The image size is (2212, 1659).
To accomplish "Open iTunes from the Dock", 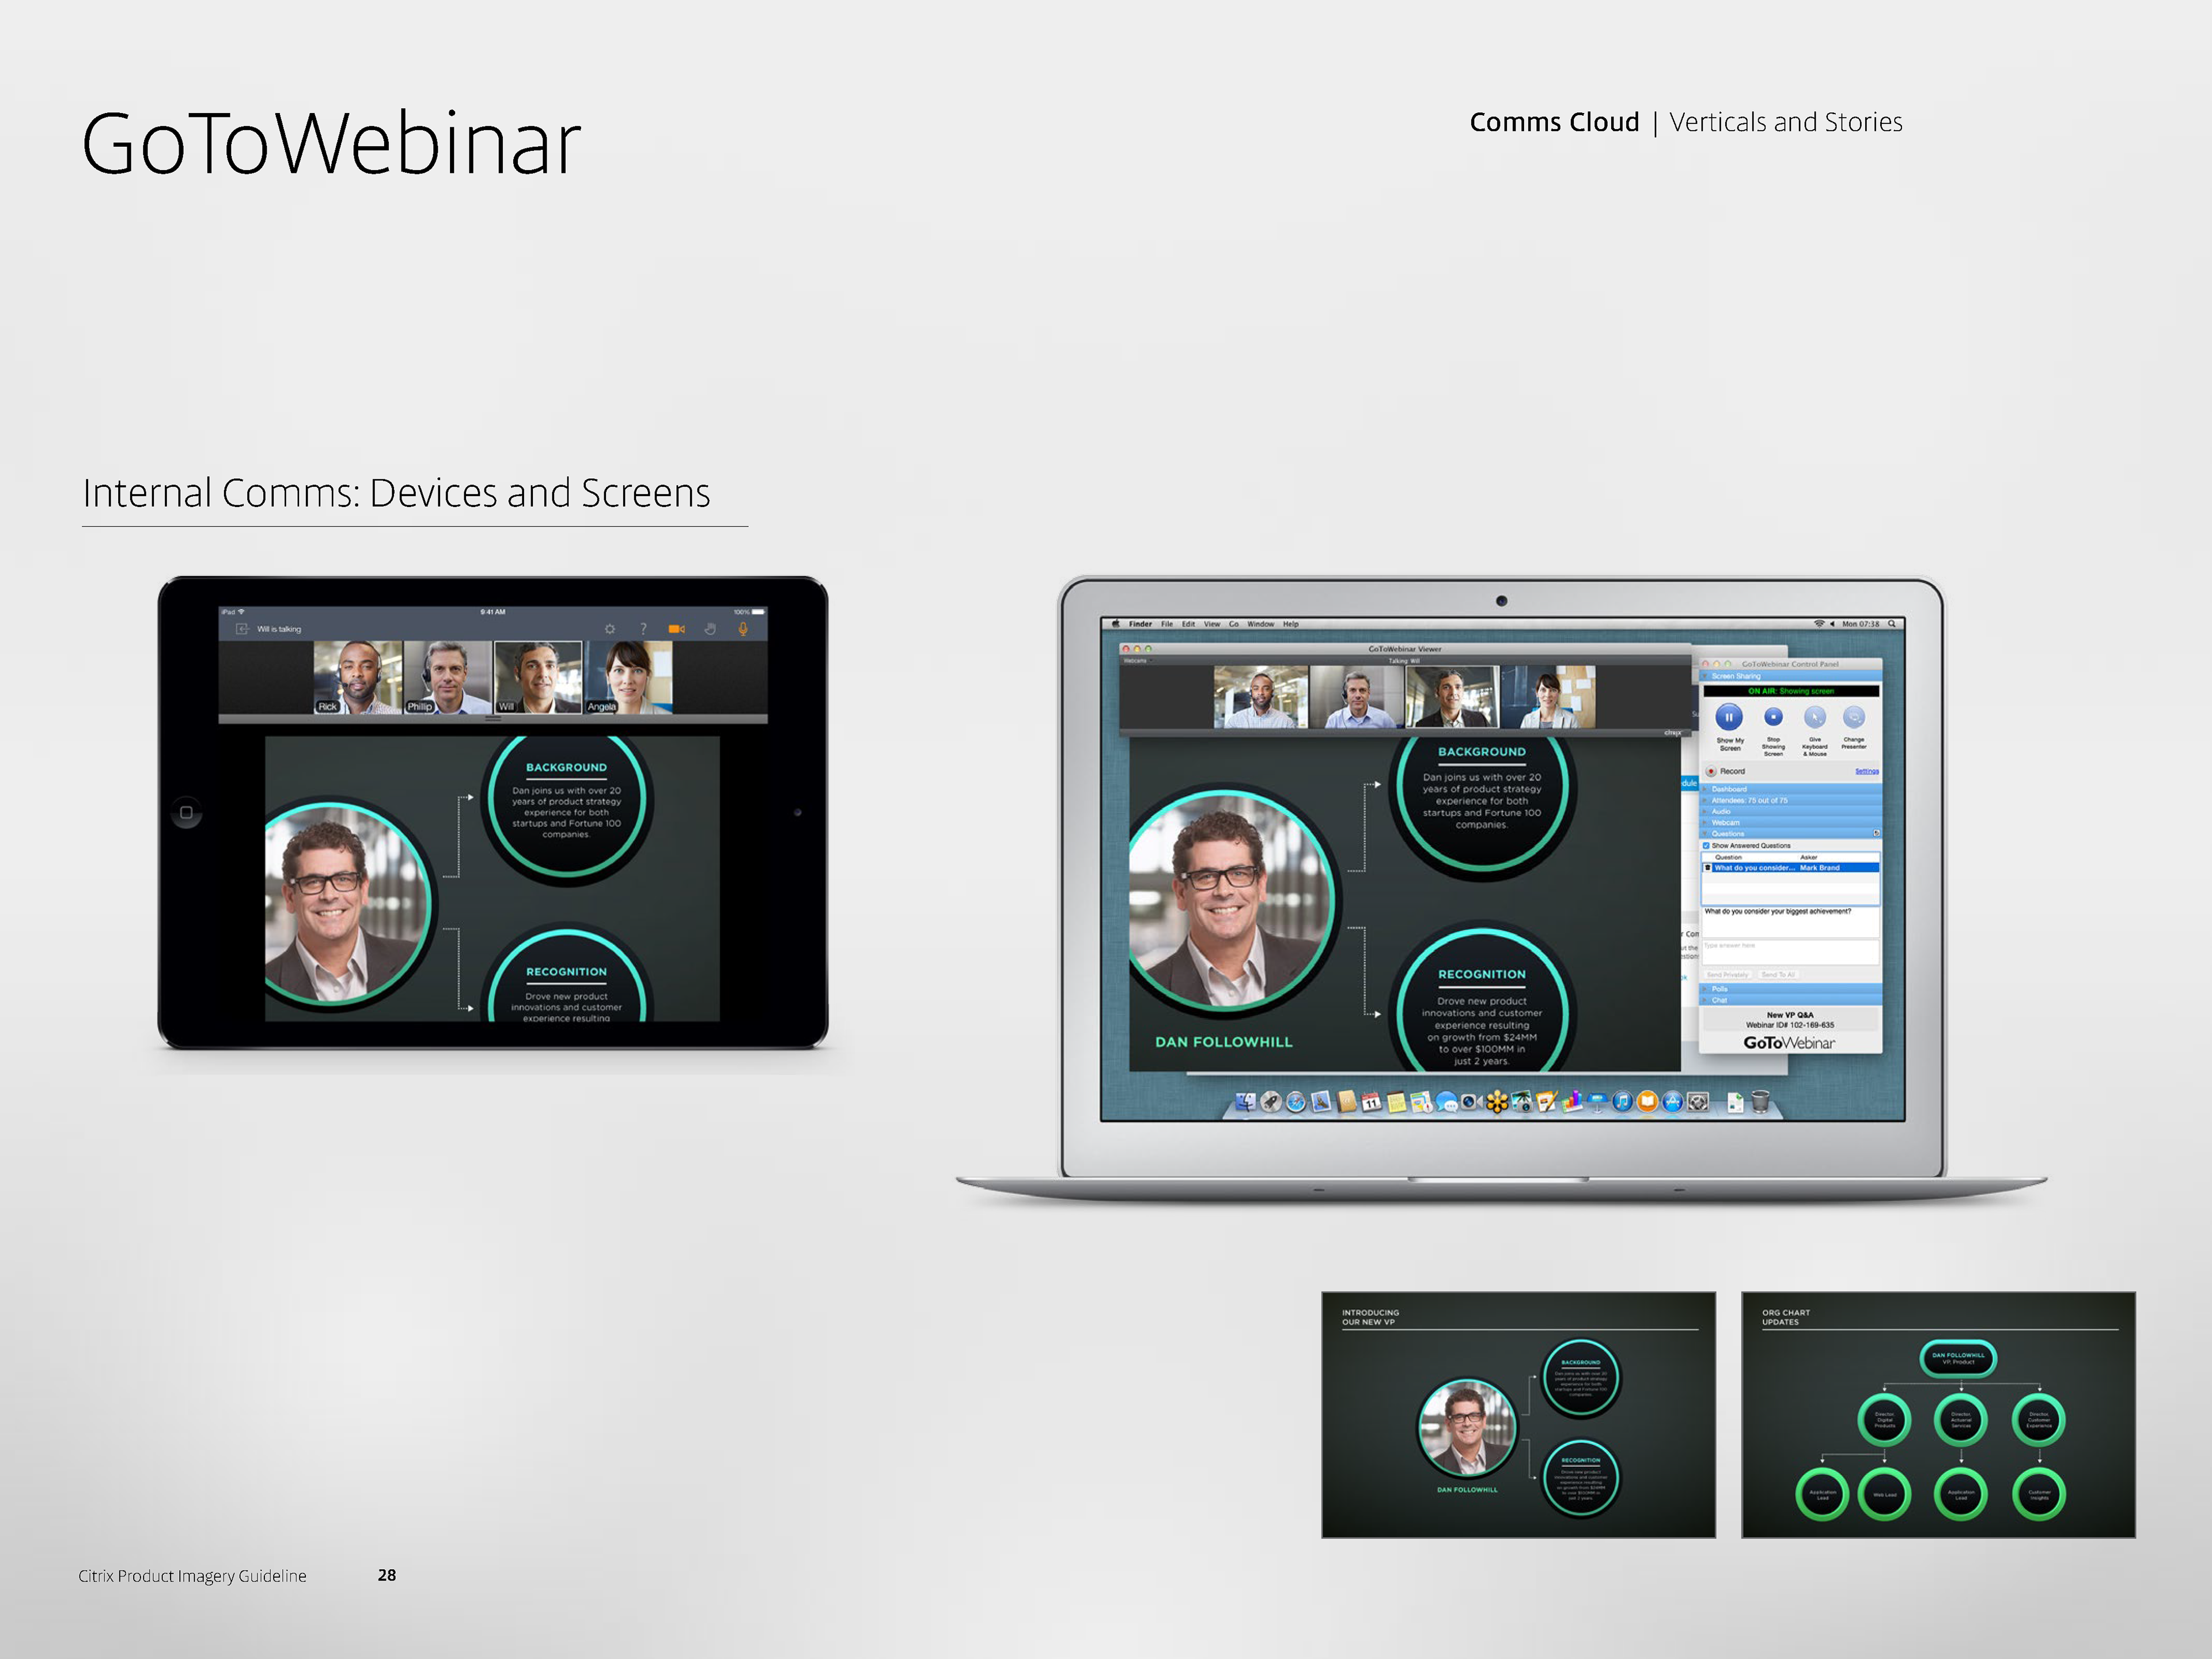I will (x=1622, y=1102).
